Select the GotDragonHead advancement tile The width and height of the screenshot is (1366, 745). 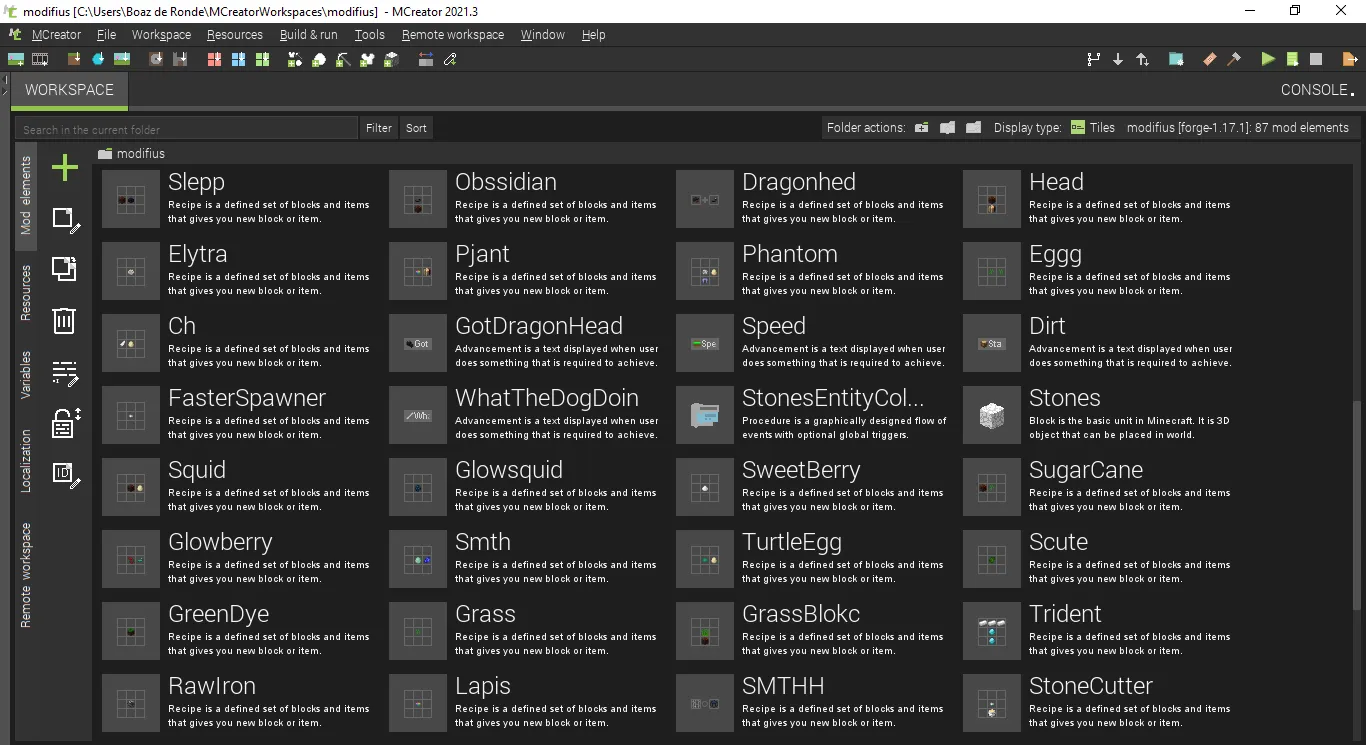click(525, 343)
